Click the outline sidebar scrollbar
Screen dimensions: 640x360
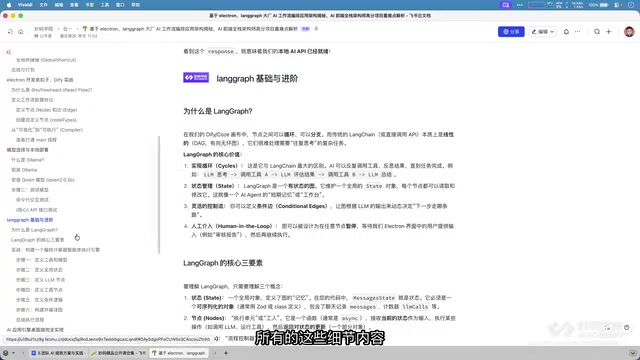tap(159, 195)
